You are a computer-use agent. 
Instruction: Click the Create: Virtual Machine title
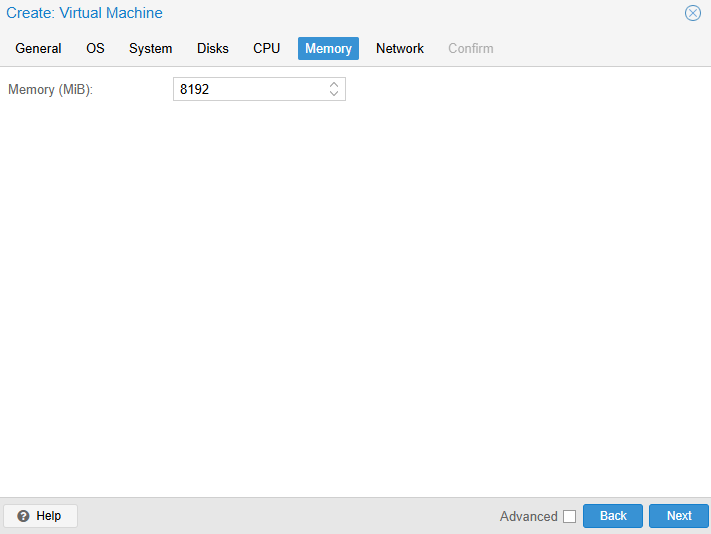click(84, 13)
